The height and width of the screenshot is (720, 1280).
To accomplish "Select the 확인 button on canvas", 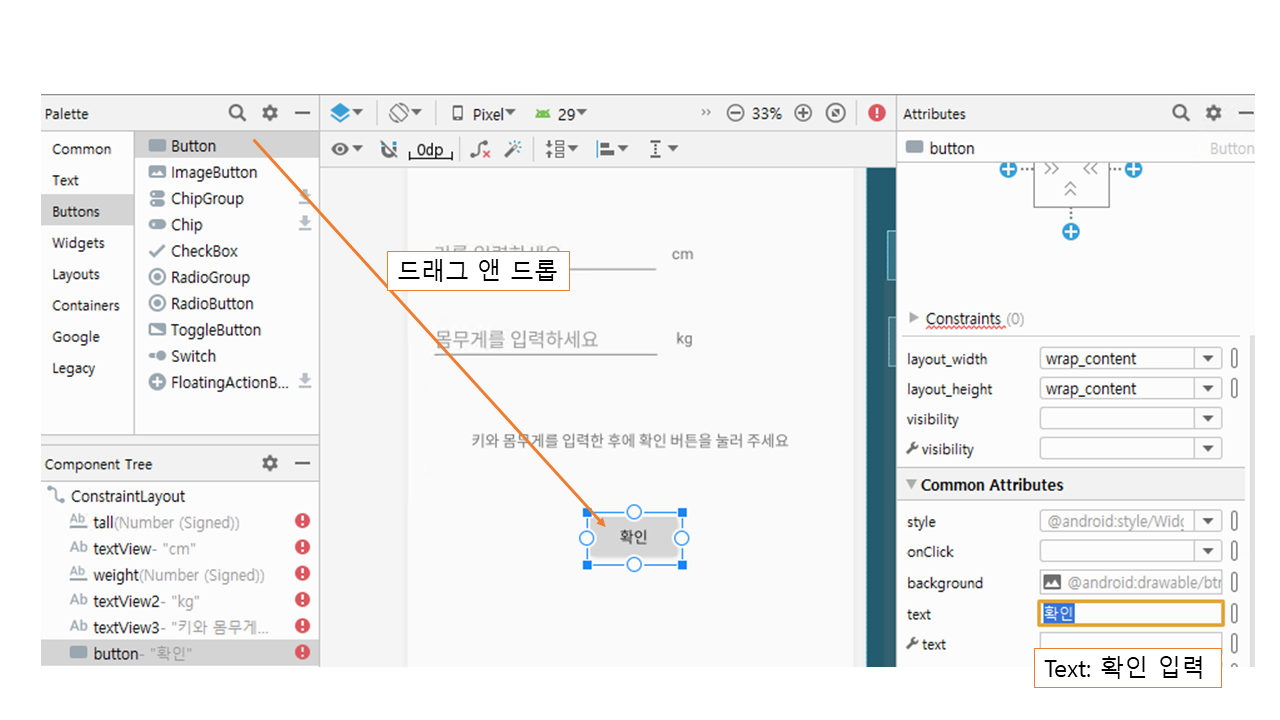I will (x=634, y=537).
